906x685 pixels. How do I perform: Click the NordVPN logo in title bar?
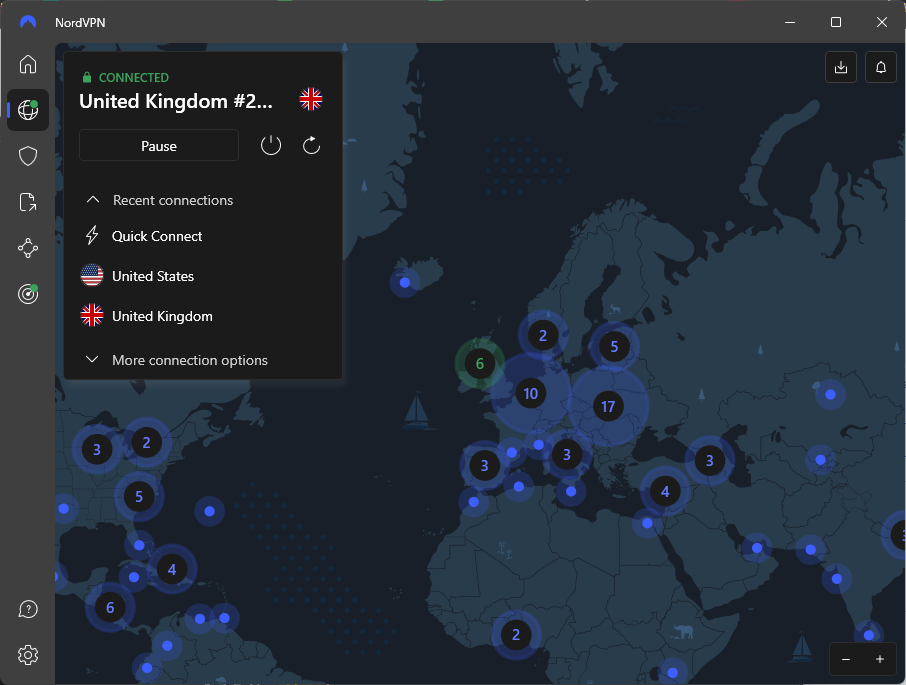(28, 23)
